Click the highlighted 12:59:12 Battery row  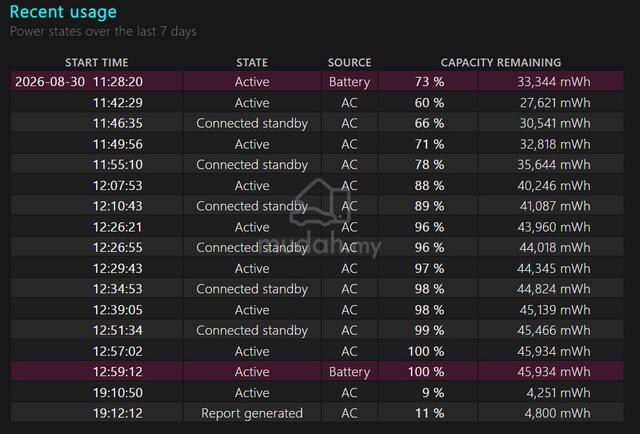point(317,371)
